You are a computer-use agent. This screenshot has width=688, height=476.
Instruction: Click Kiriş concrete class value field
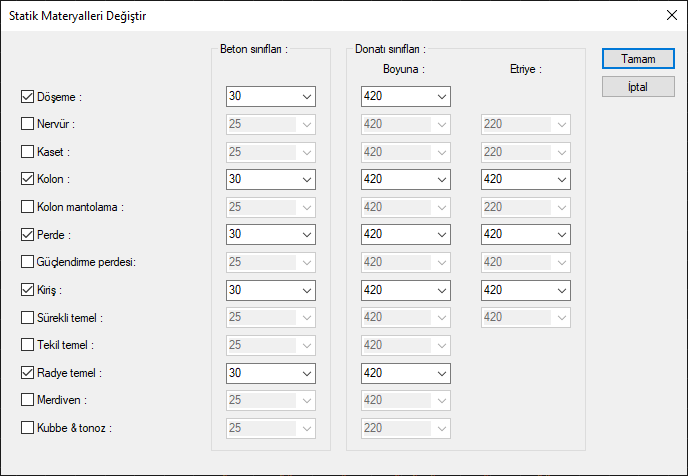[x=260, y=290]
